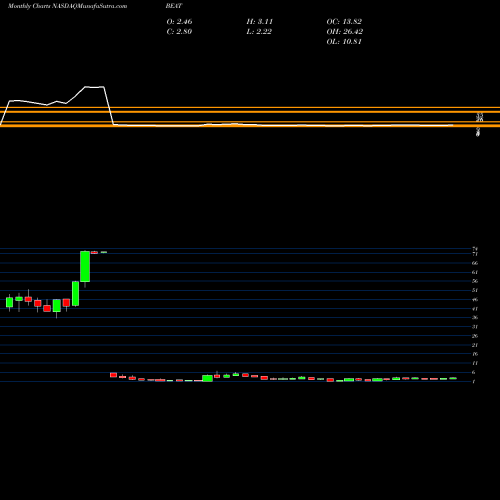This screenshot has height=500, width=500.
Task: Click the close value 'C: 2.80'
Action: (179, 32)
